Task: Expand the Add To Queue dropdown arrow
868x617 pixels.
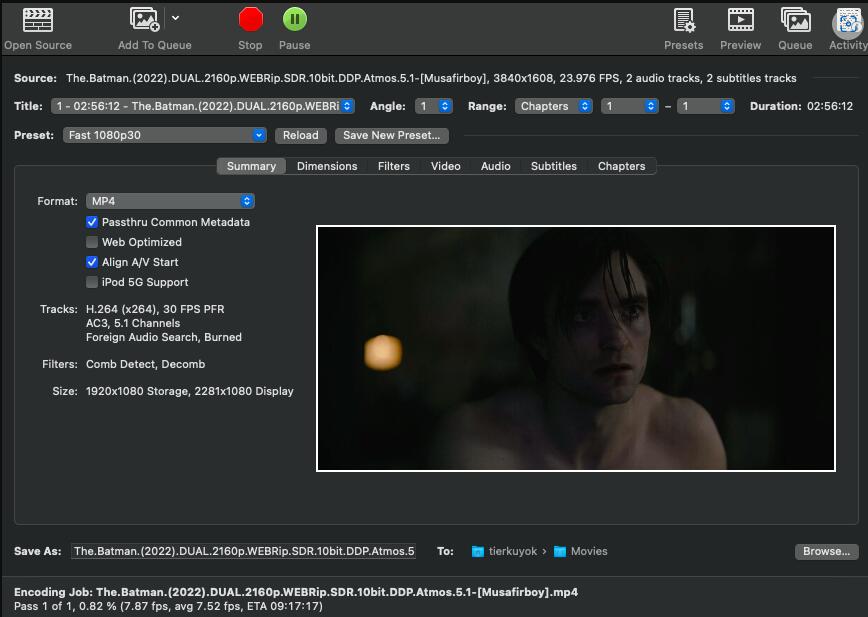Action: click(175, 18)
